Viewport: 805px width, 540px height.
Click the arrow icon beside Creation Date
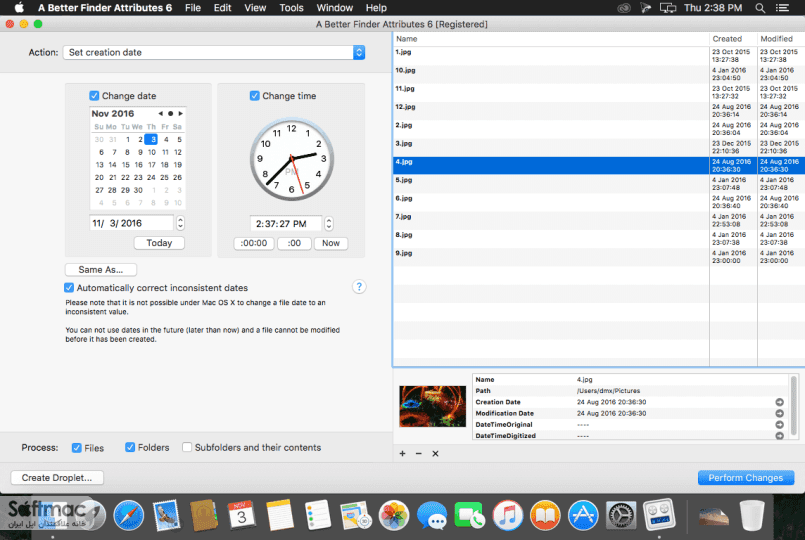[x=779, y=402]
